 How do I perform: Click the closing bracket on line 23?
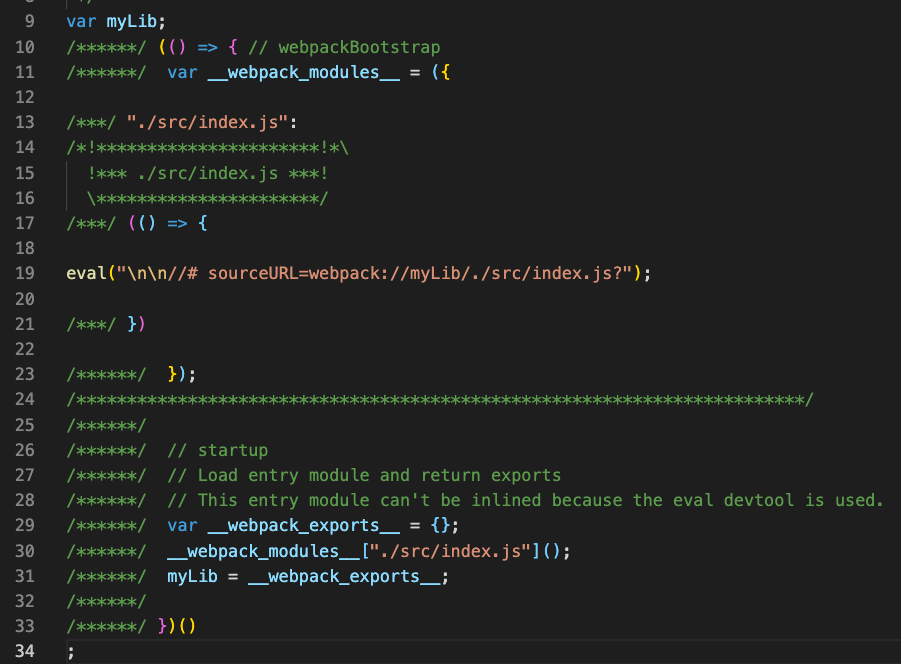click(180, 374)
